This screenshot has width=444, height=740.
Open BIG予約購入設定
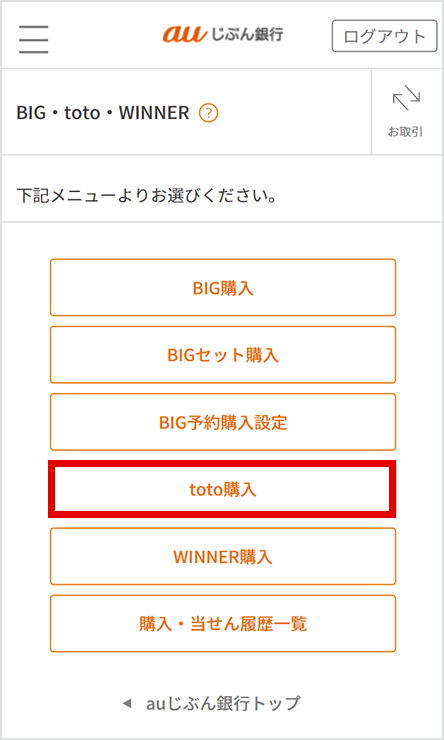tap(223, 422)
